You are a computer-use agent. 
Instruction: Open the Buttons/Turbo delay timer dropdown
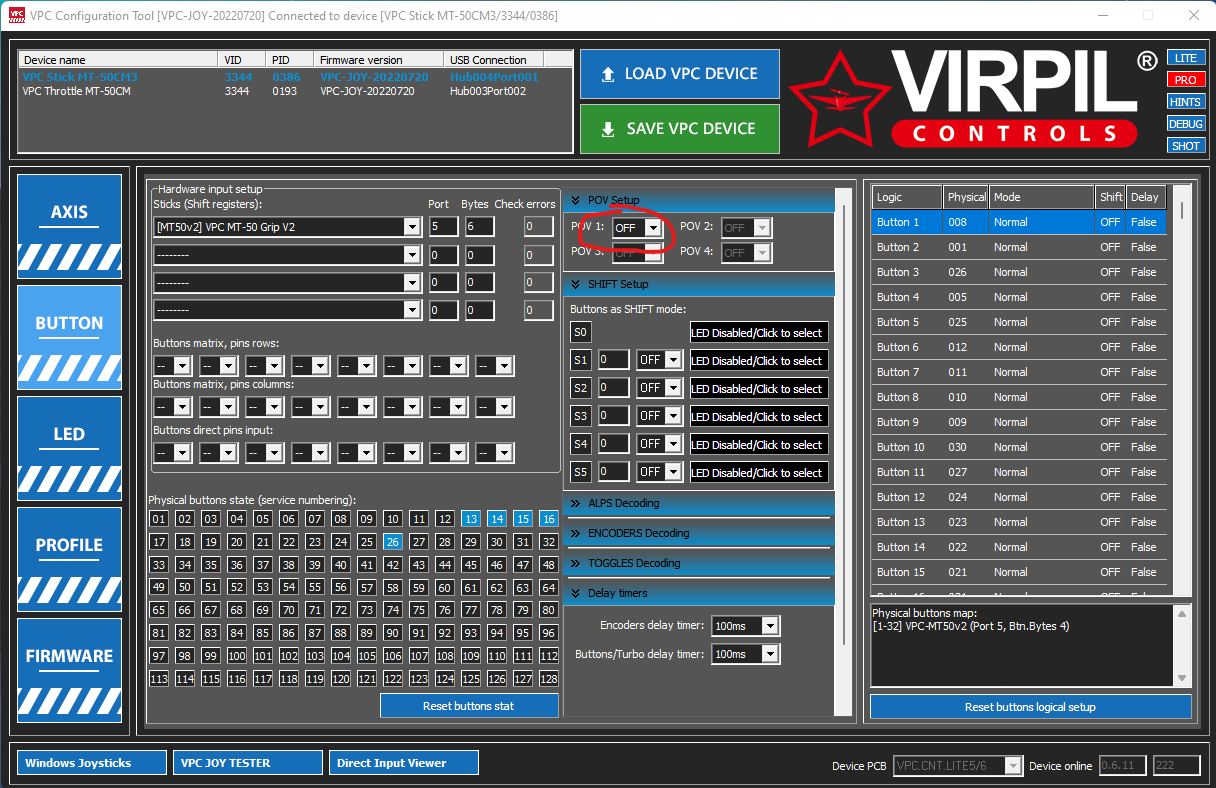click(x=769, y=654)
